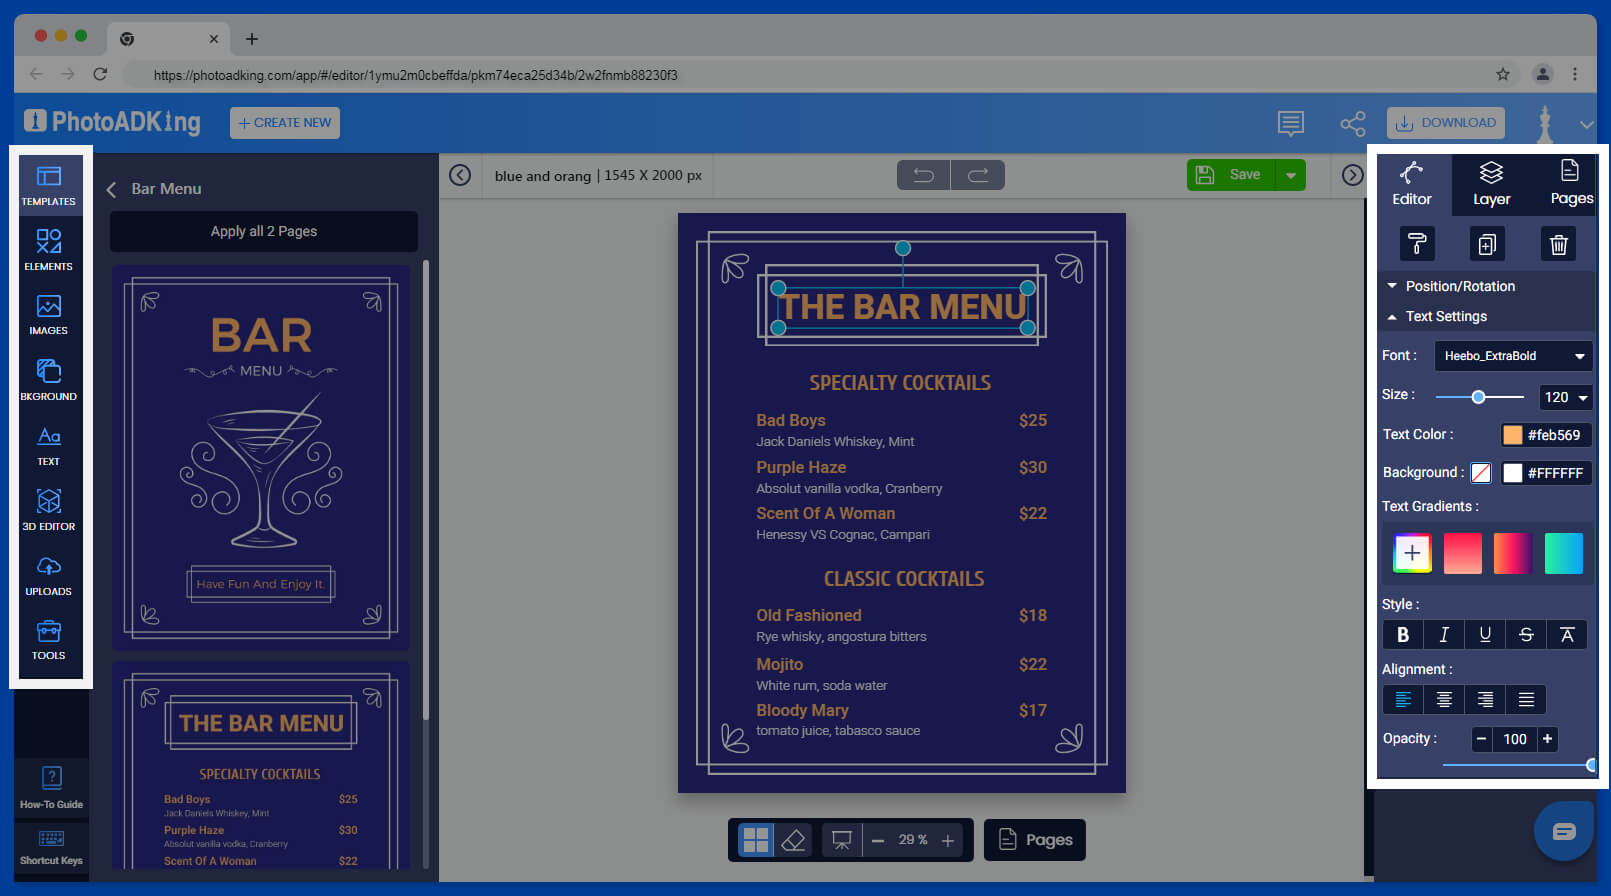Duplicate the selected element icon
1611x896 pixels.
1487,244
